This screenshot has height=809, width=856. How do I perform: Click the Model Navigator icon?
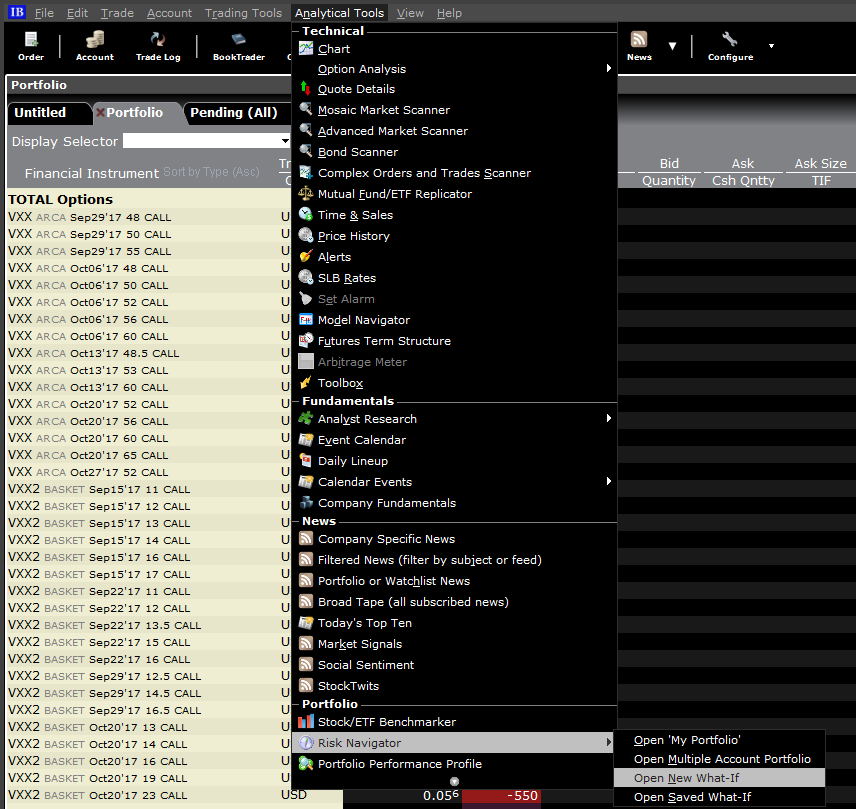click(x=306, y=319)
